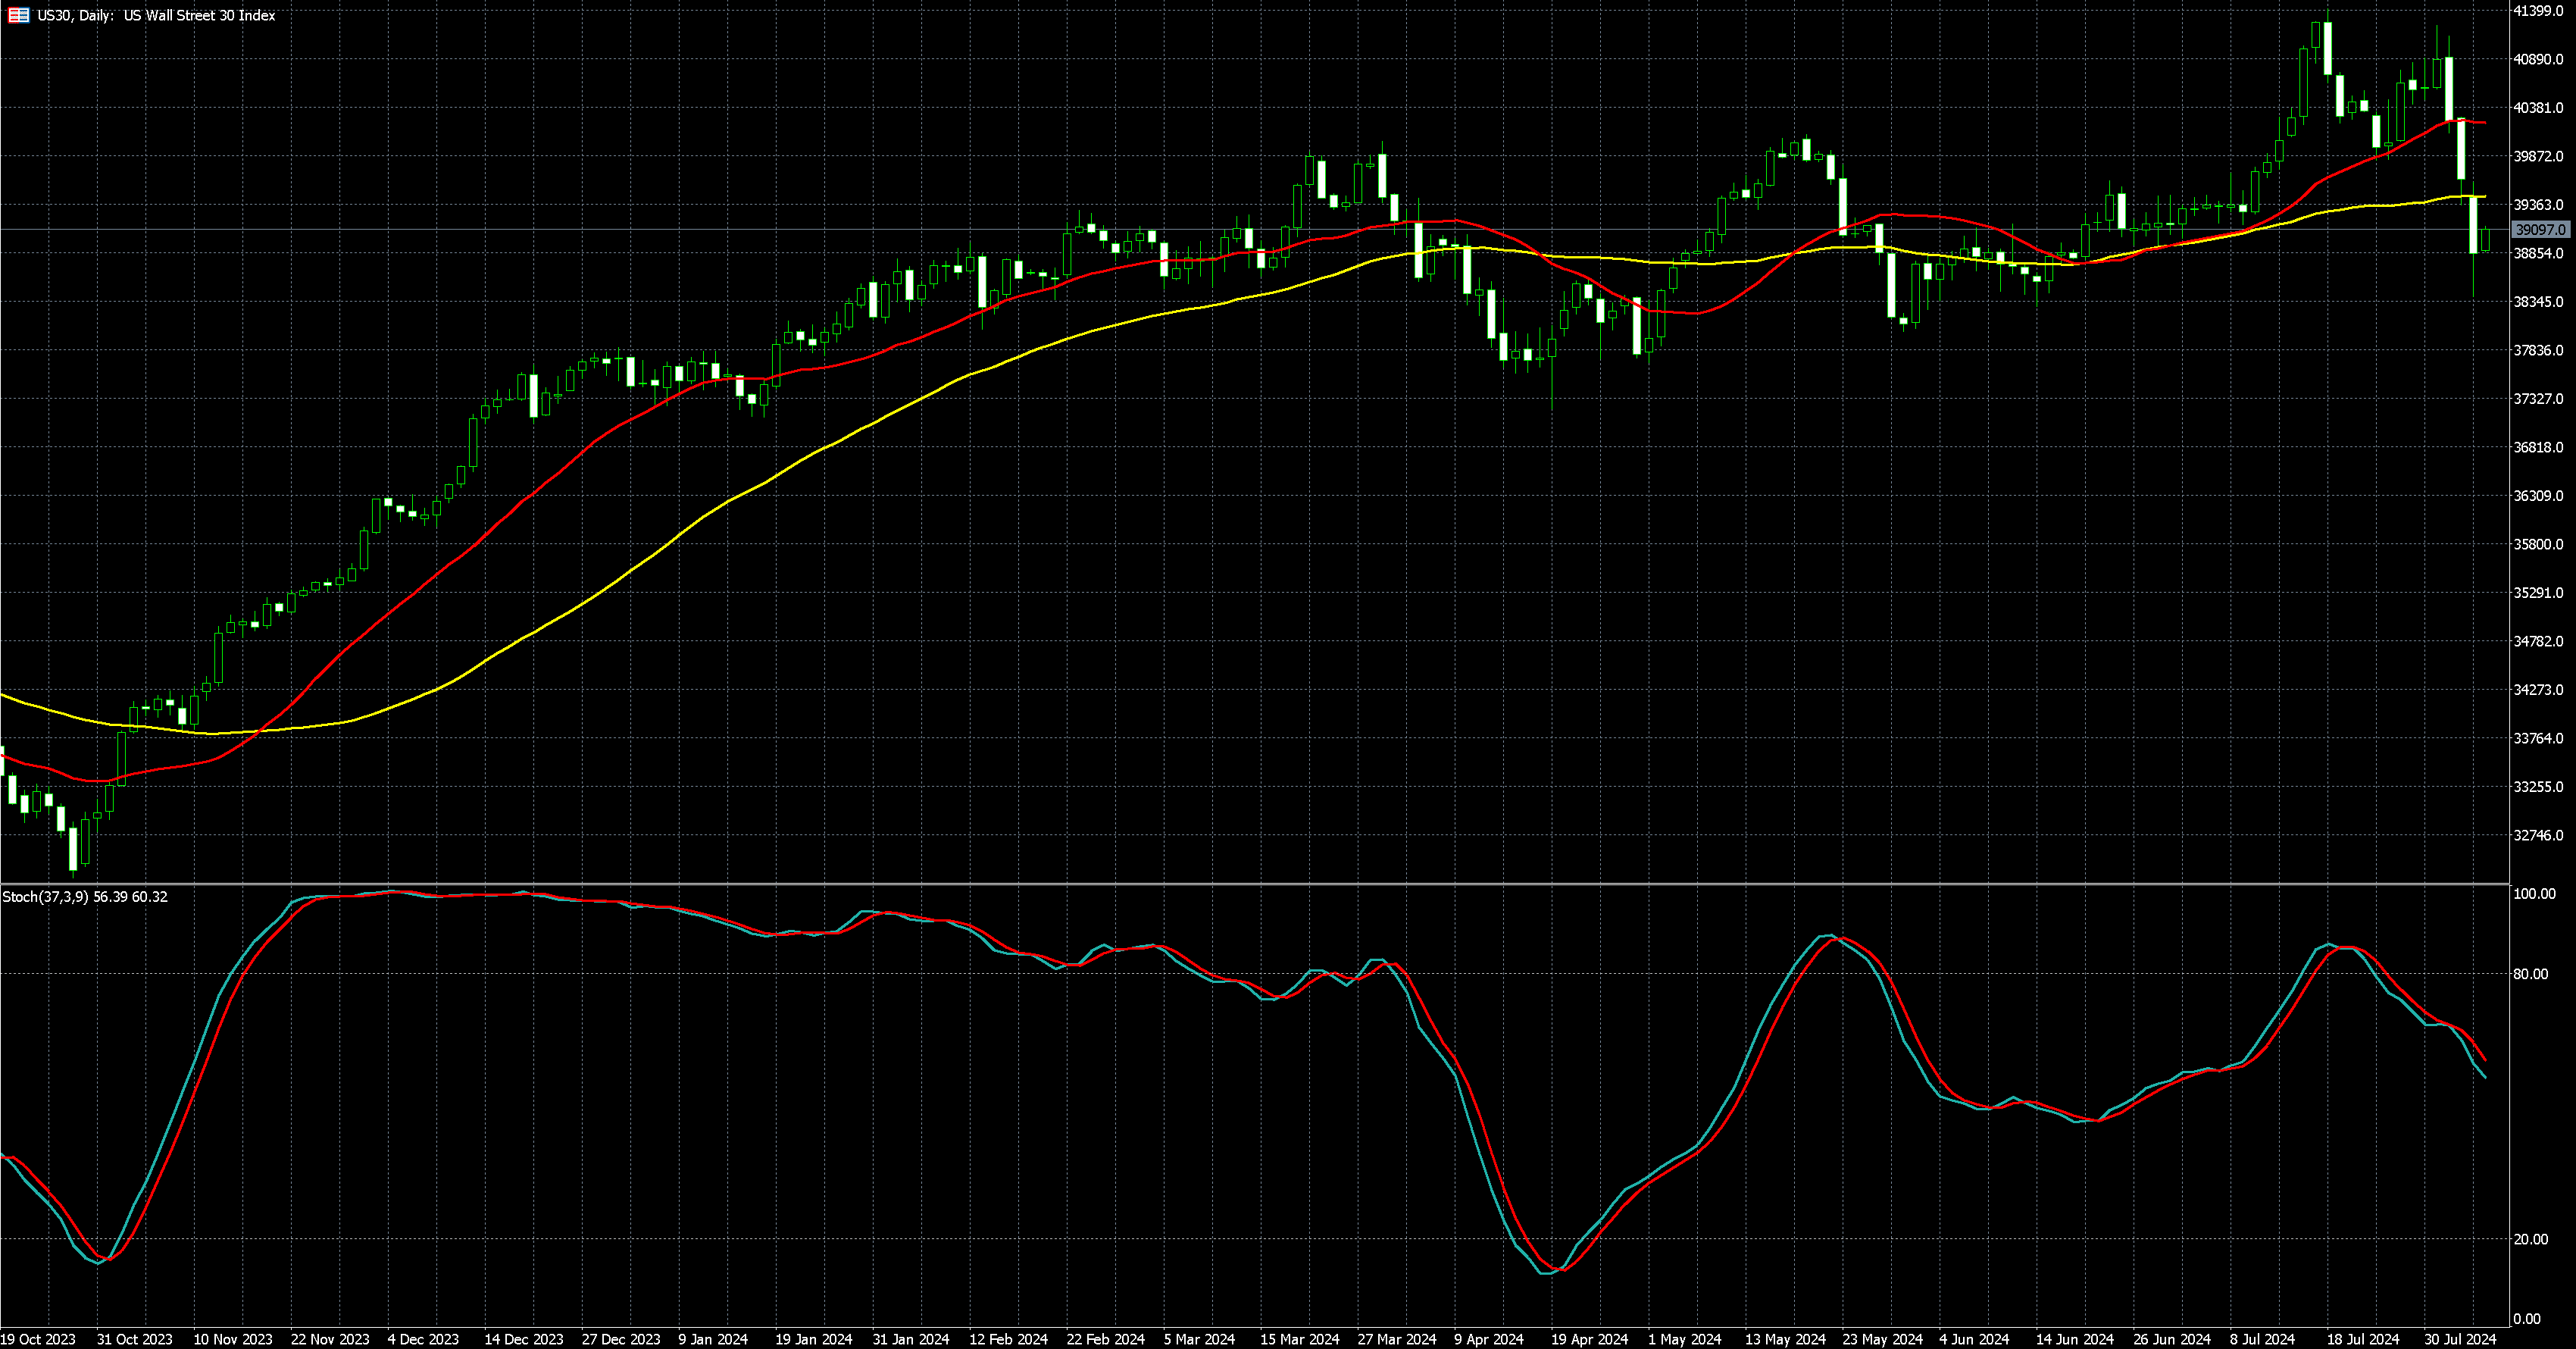2576x1349 pixels.
Task: Click the stochastic 0.00 scale label
Action: coord(2527,1319)
